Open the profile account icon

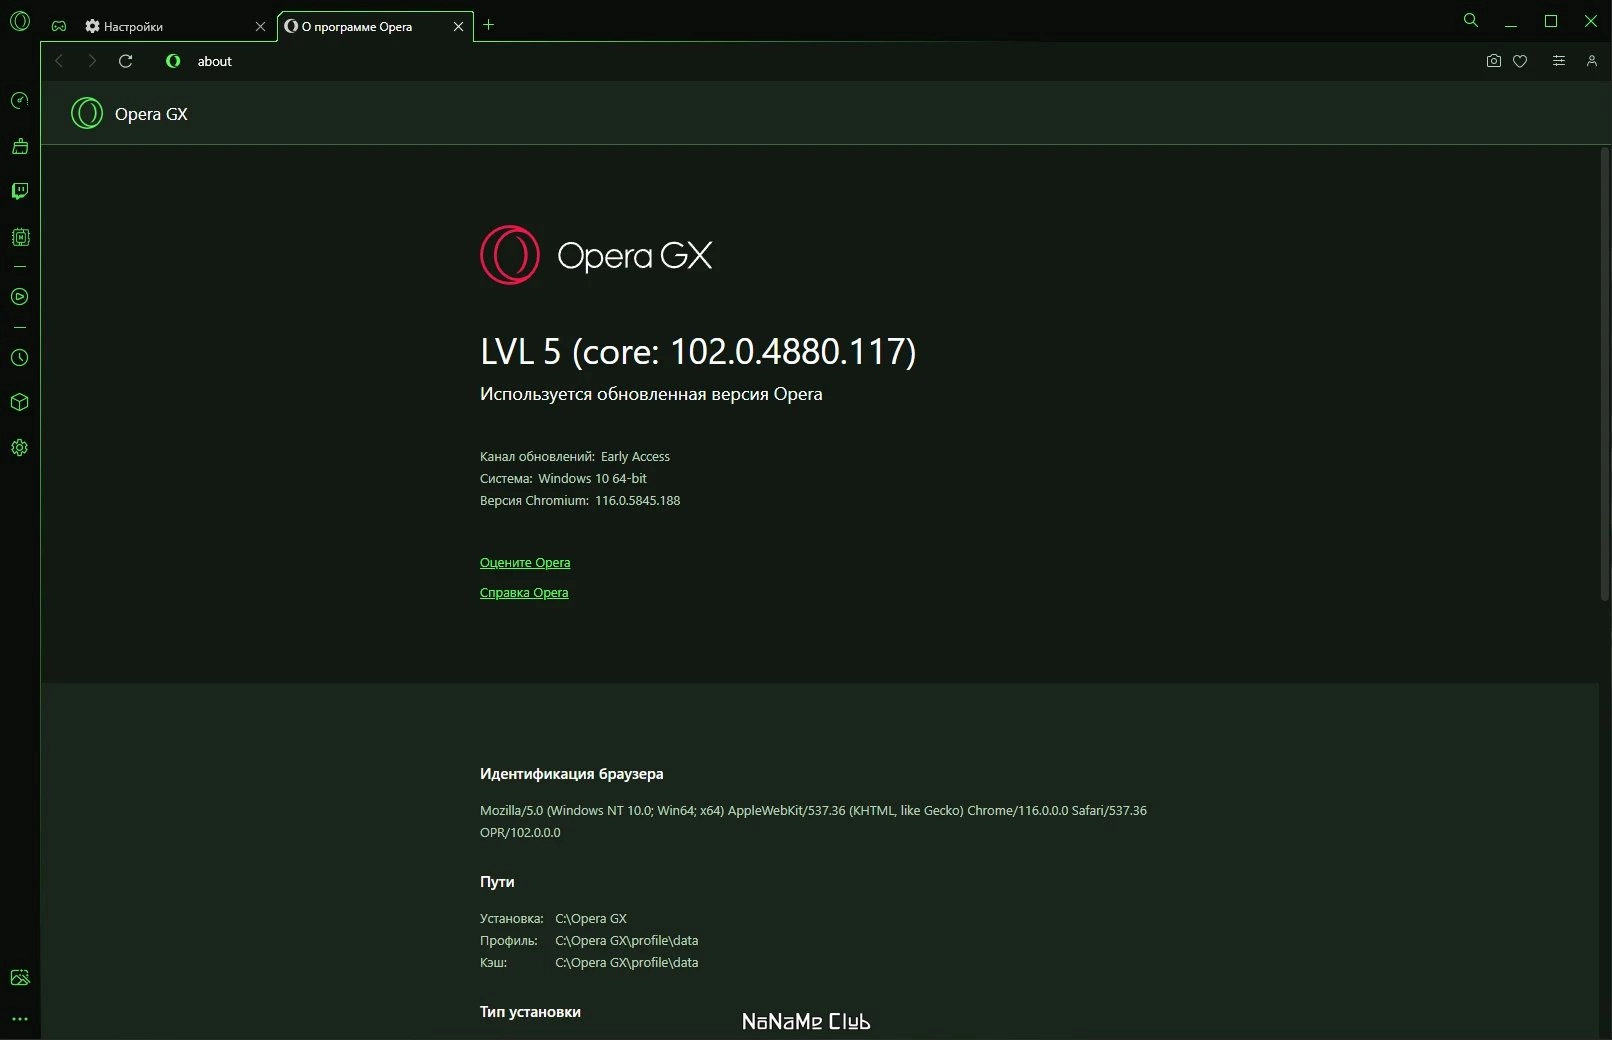(x=1591, y=61)
